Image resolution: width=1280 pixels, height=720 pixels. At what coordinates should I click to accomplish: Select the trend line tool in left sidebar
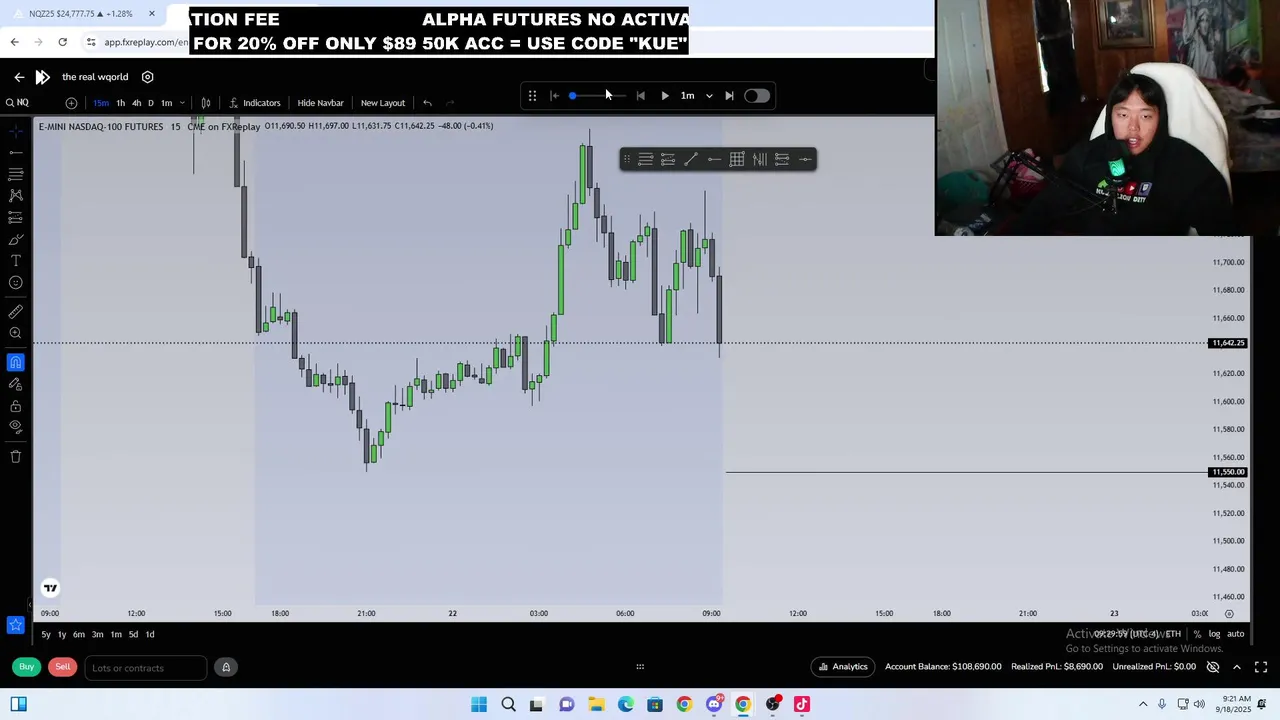click(16, 153)
